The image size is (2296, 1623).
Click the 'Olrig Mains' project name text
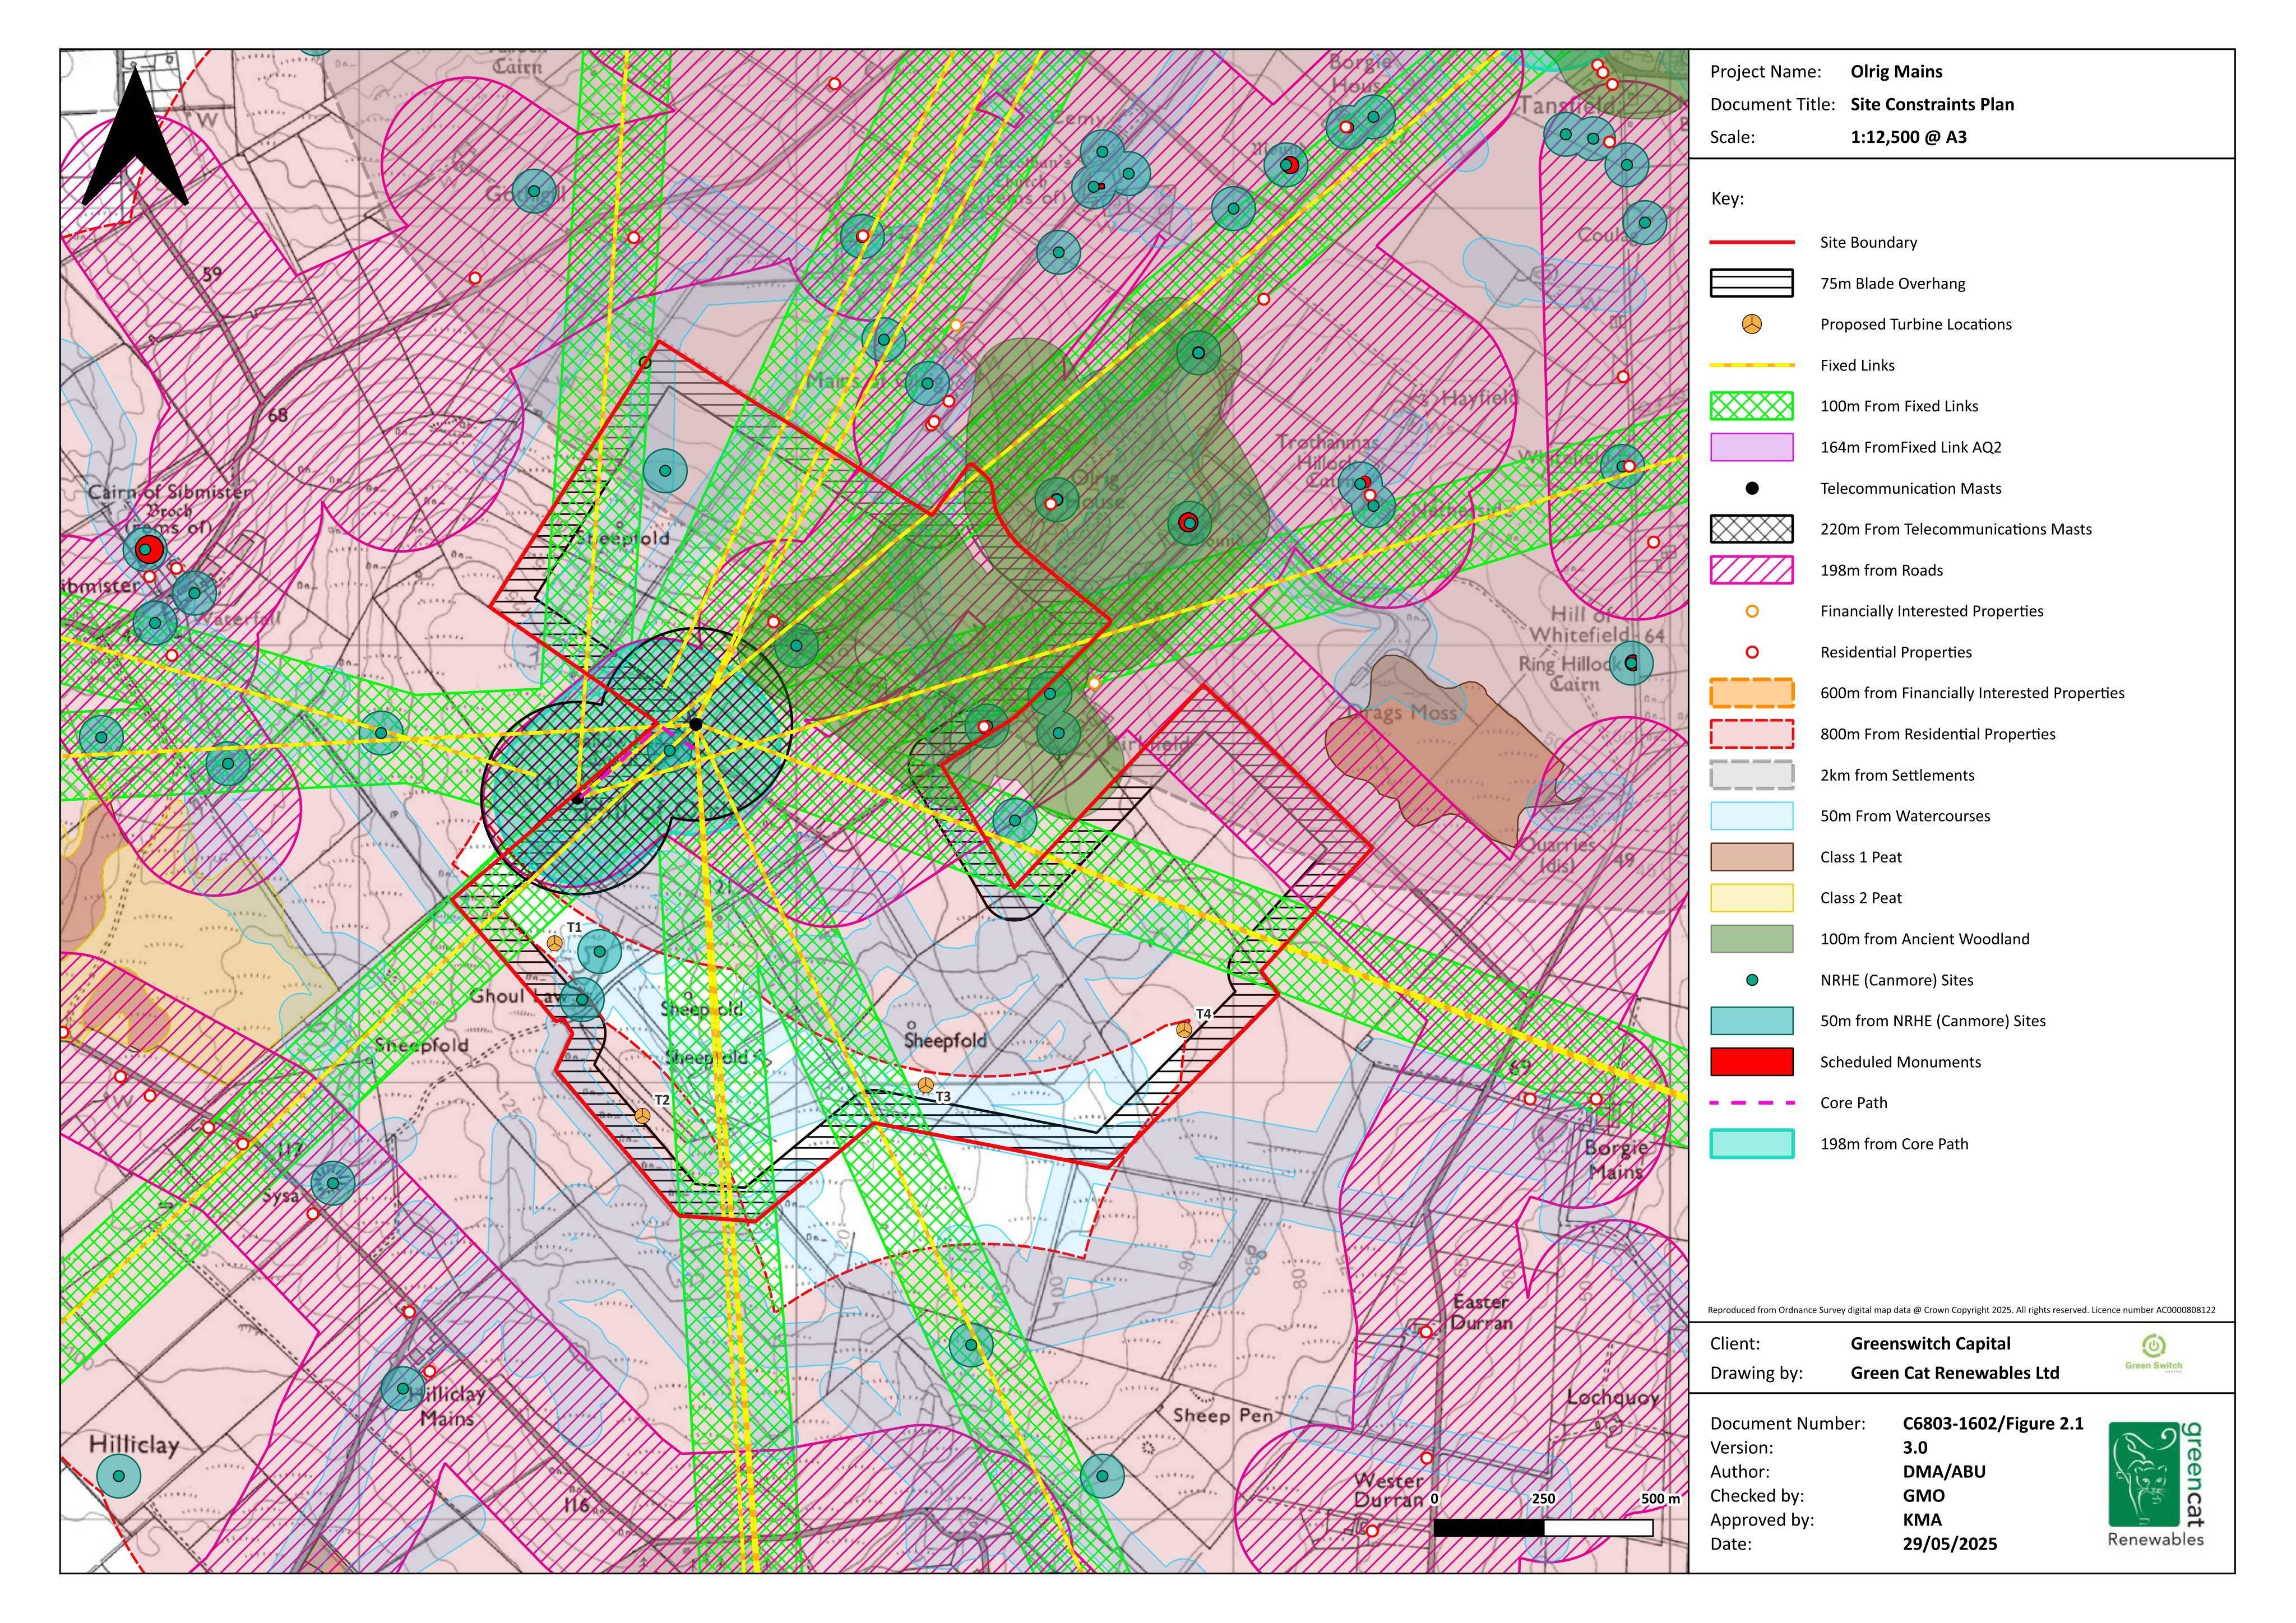(x=1896, y=72)
